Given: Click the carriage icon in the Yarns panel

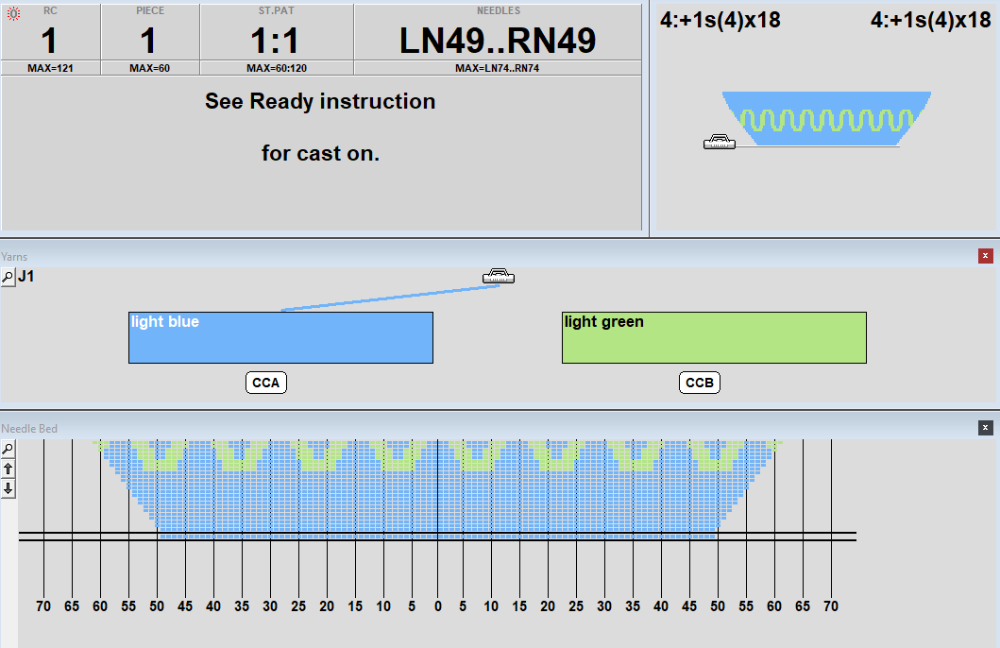Looking at the screenshot, I should click(498, 277).
